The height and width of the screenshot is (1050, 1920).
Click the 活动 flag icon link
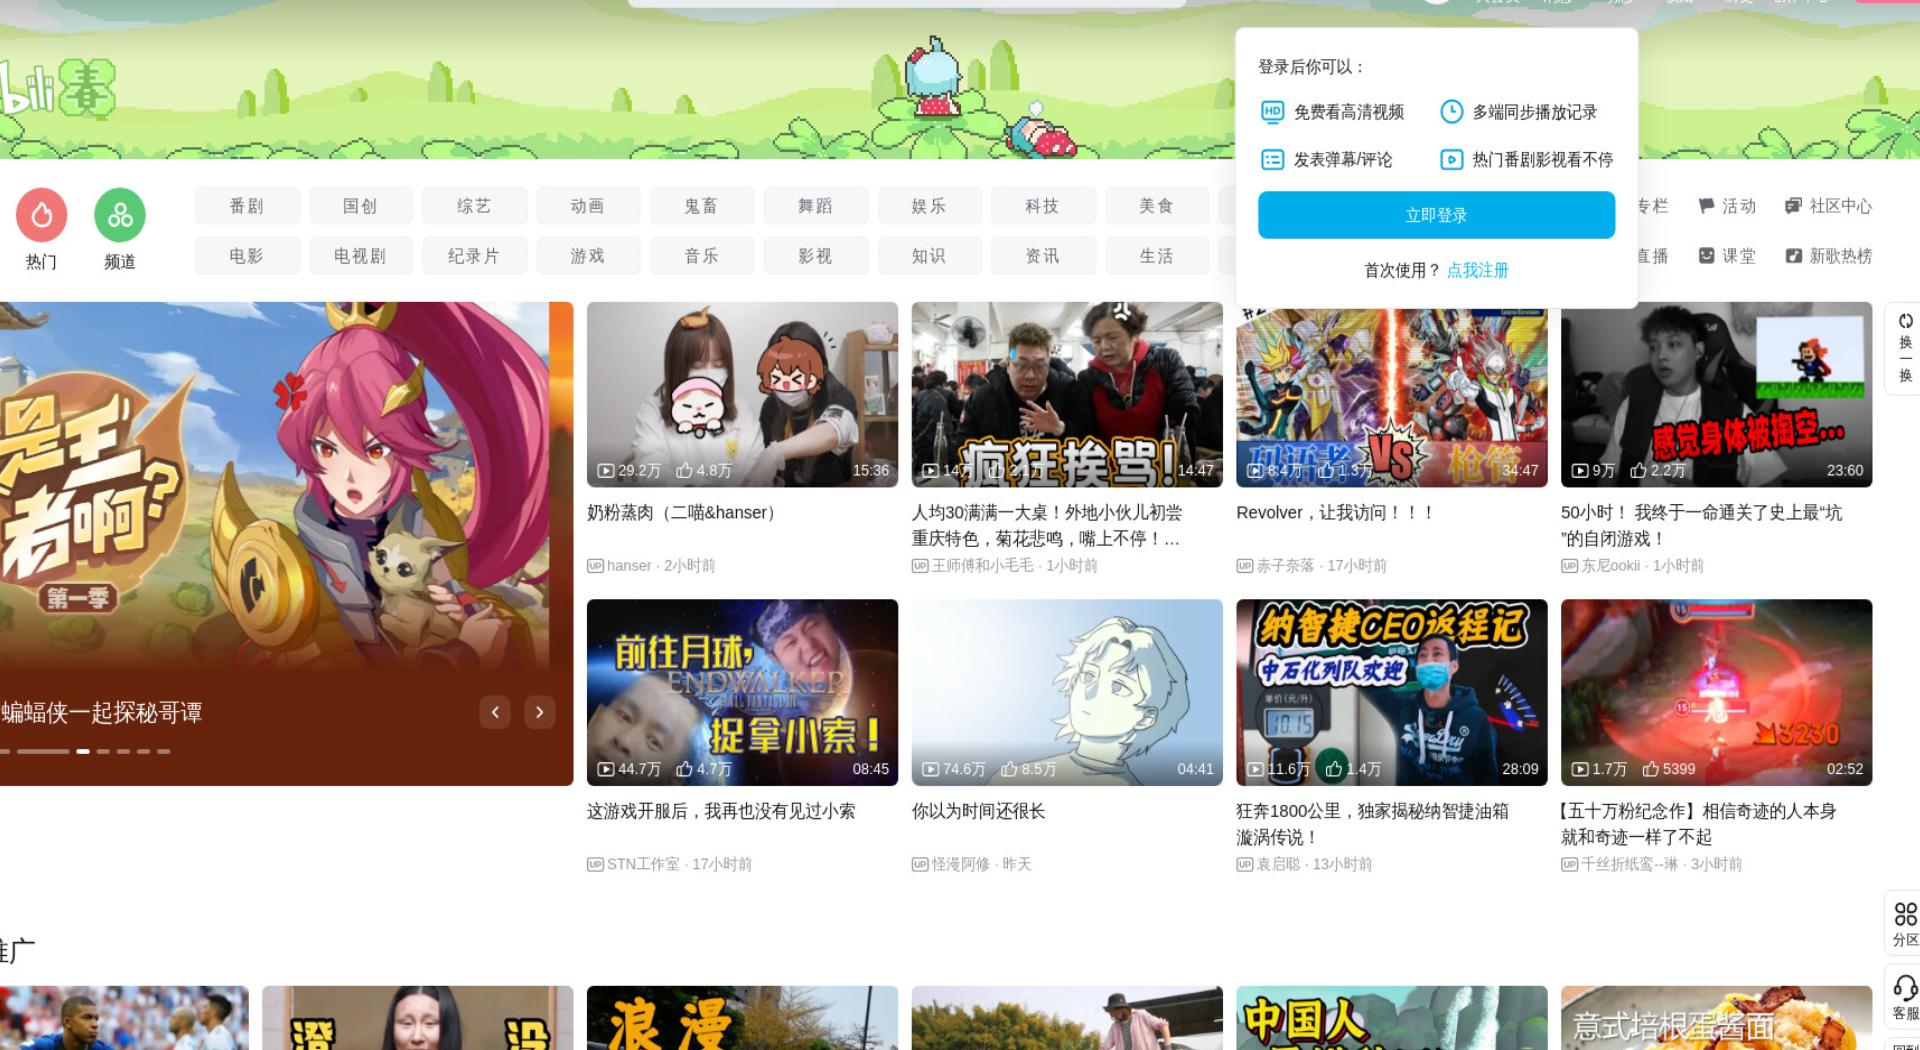[1727, 206]
